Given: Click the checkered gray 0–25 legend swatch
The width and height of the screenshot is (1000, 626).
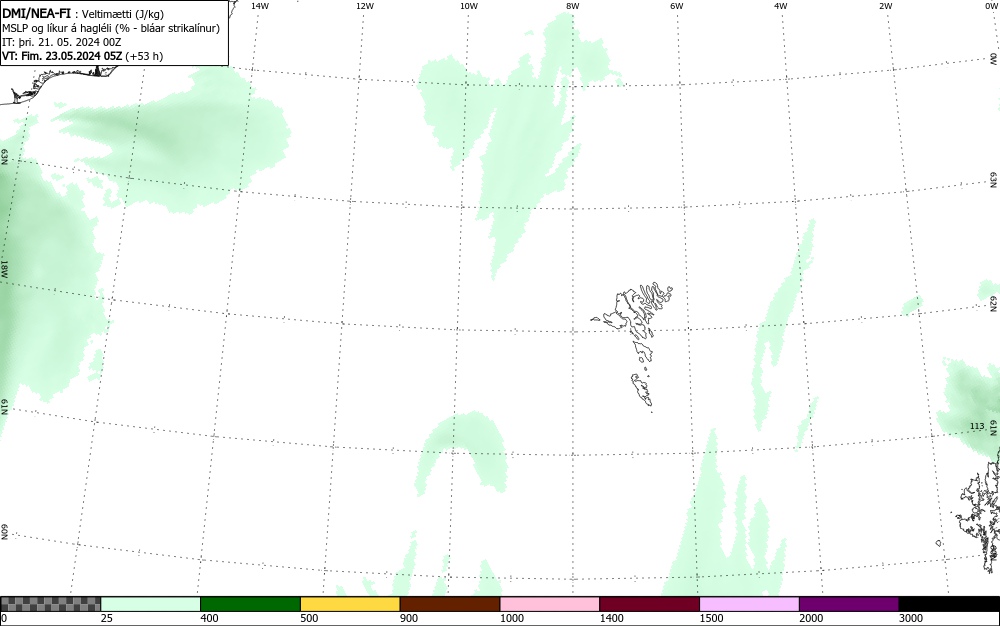Looking at the screenshot, I should click(x=50, y=604).
